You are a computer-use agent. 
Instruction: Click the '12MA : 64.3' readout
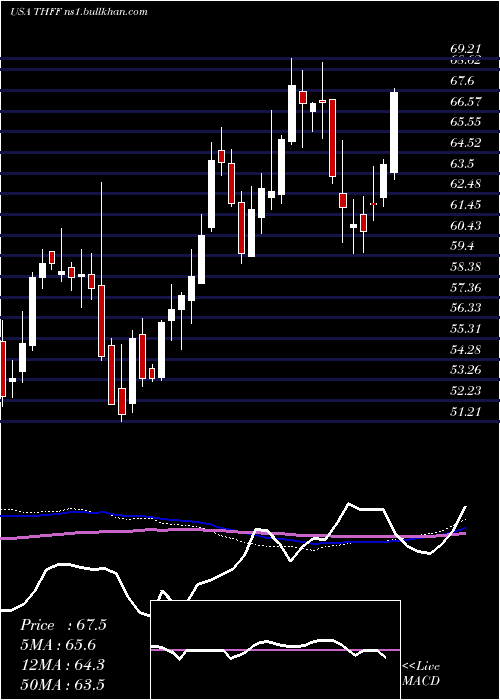coord(62,665)
